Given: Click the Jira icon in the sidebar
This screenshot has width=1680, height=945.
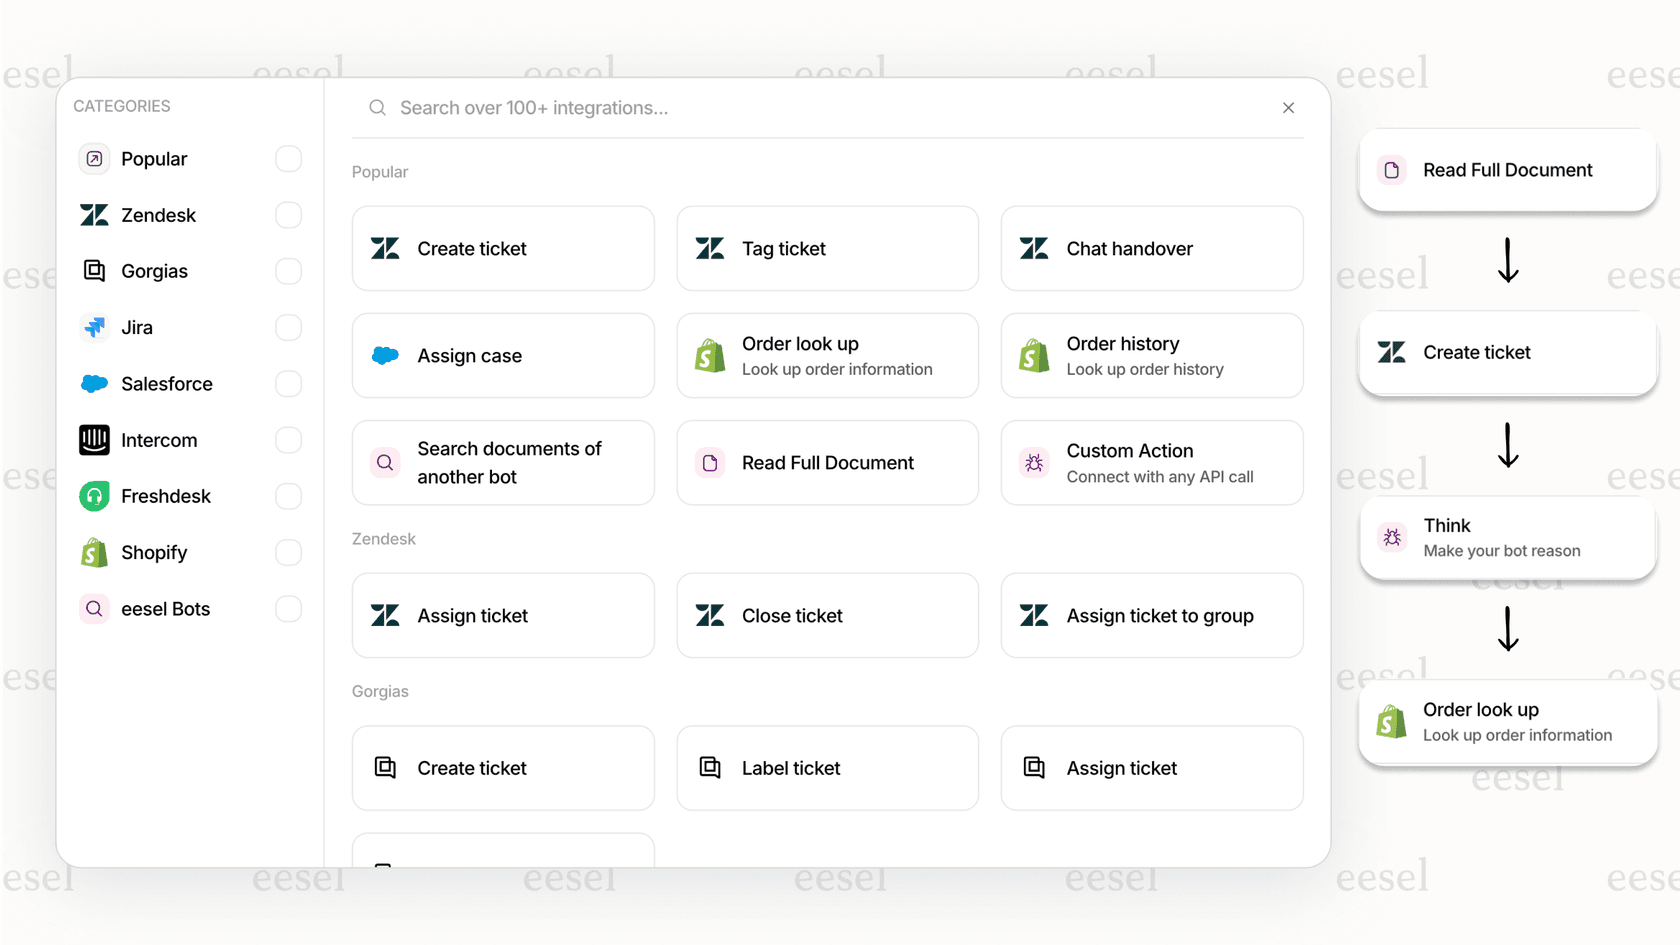Looking at the screenshot, I should 93,327.
